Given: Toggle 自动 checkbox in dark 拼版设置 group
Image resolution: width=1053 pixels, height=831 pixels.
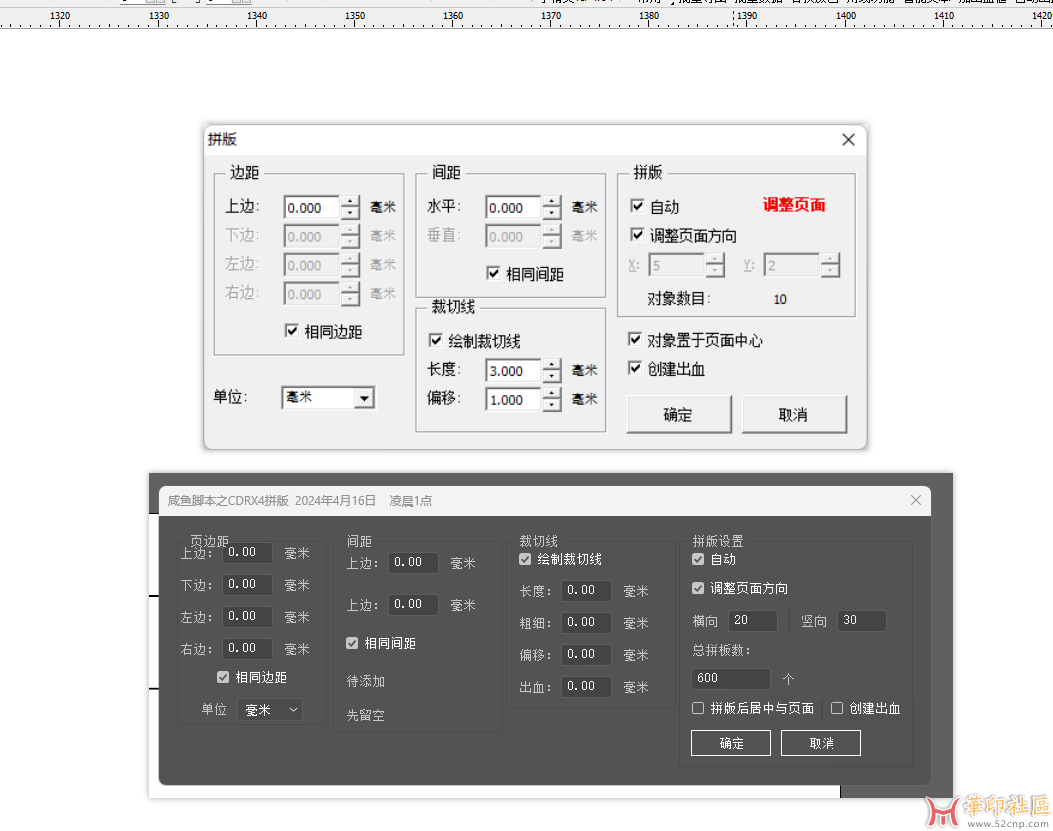Looking at the screenshot, I should coord(699,560).
